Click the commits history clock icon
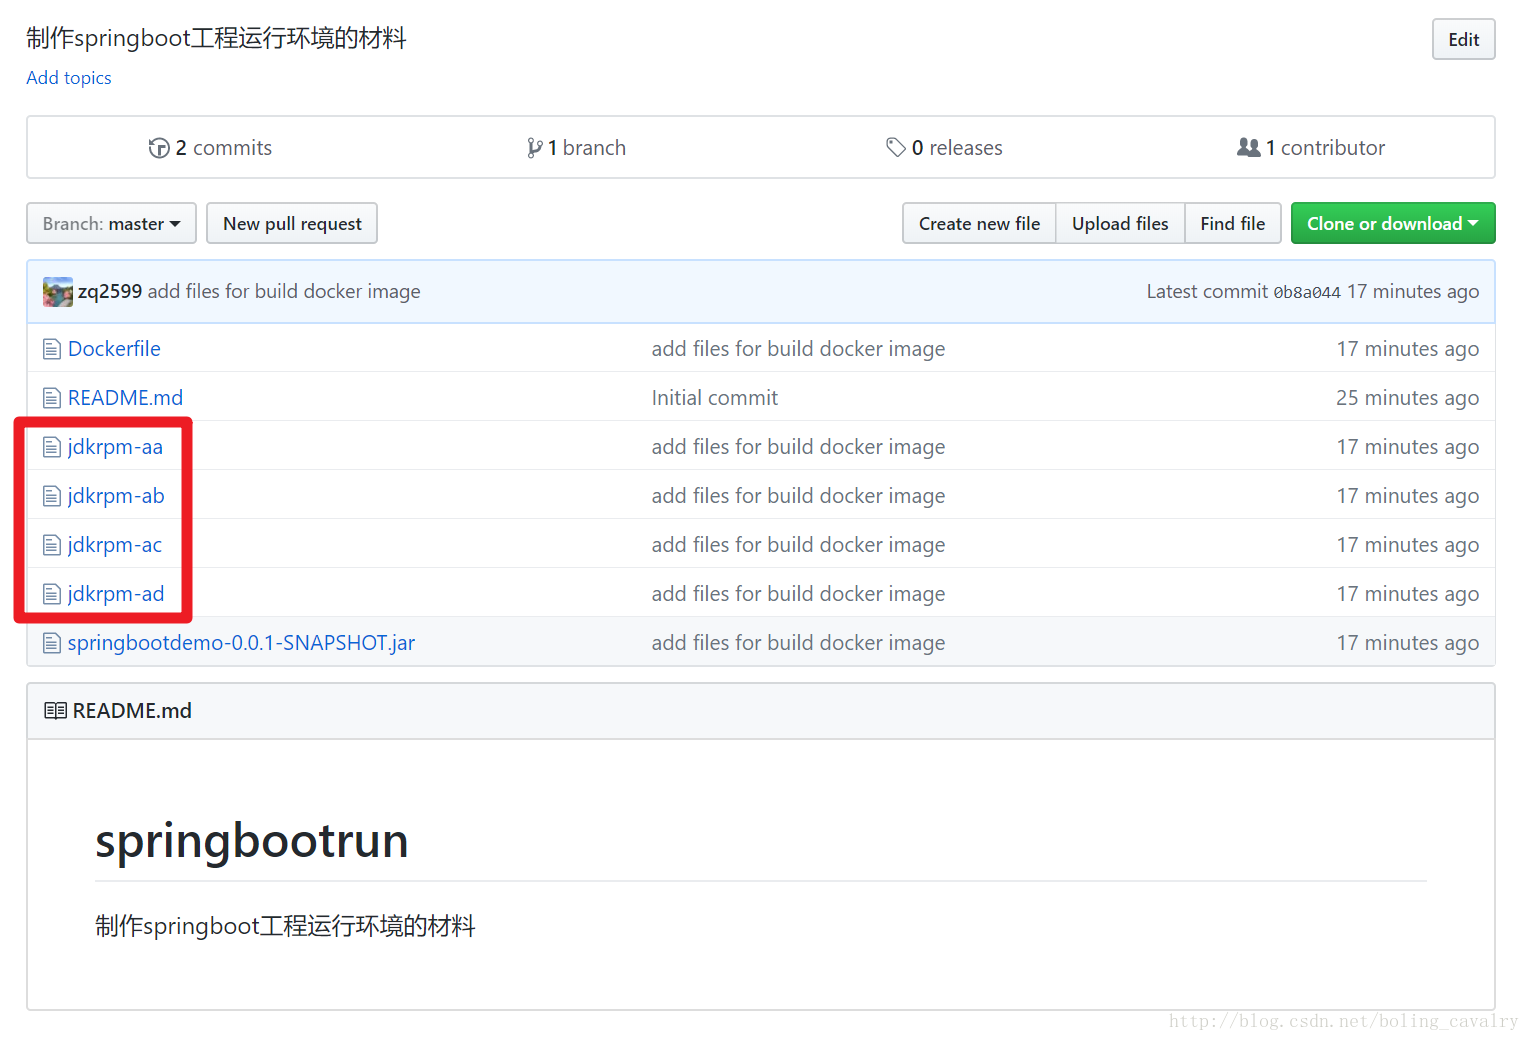 [x=159, y=148]
